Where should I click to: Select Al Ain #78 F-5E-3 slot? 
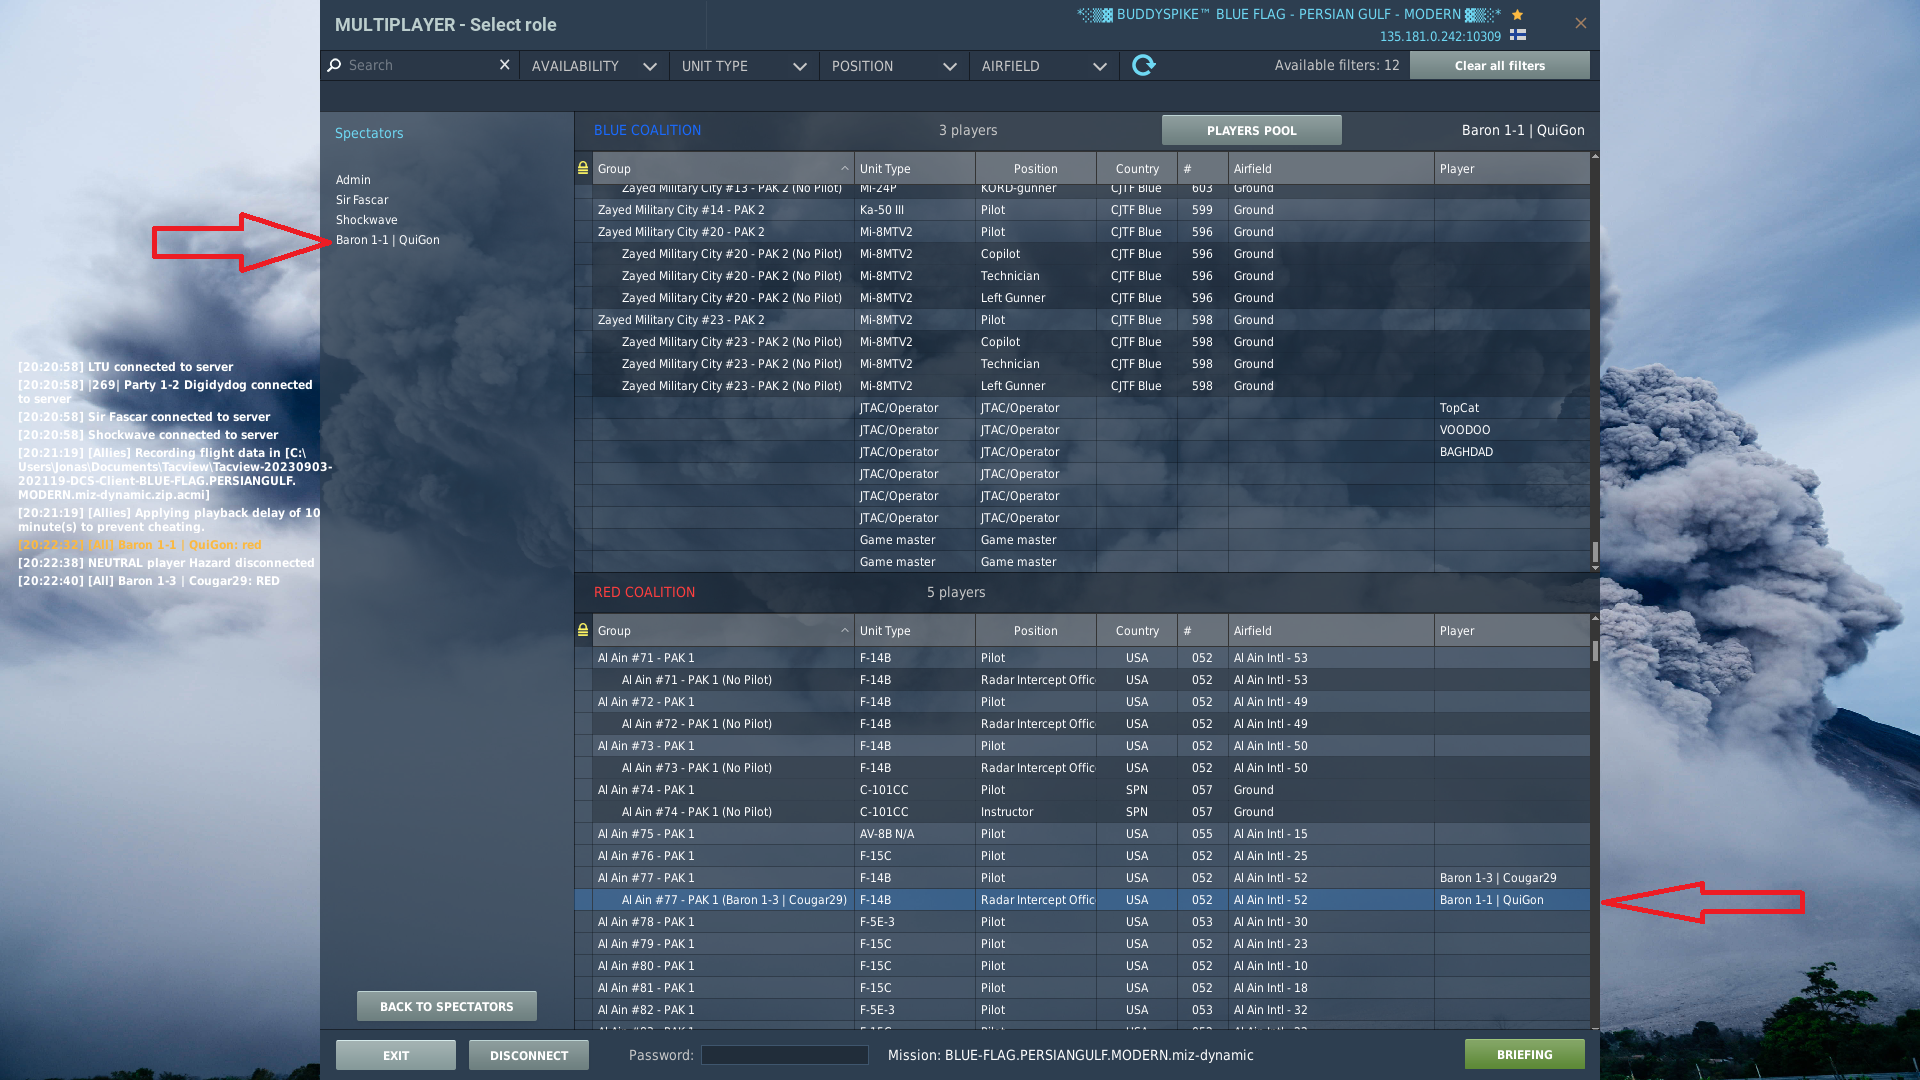[x=1082, y=922]
